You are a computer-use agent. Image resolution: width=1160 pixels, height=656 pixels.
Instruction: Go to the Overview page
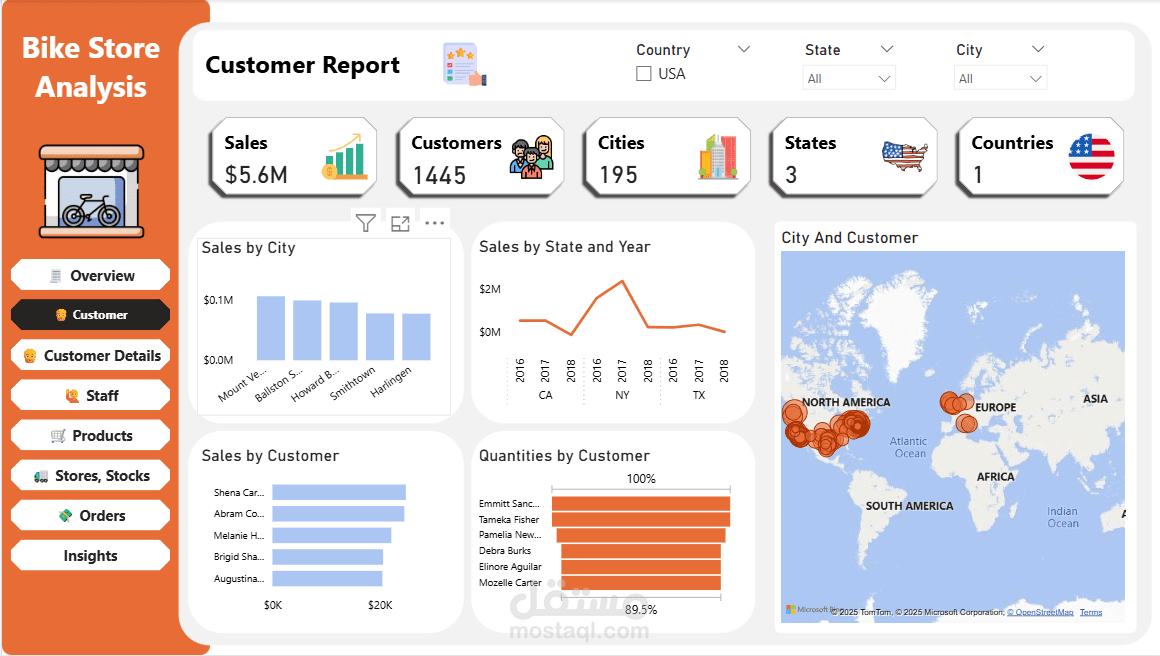90,275
